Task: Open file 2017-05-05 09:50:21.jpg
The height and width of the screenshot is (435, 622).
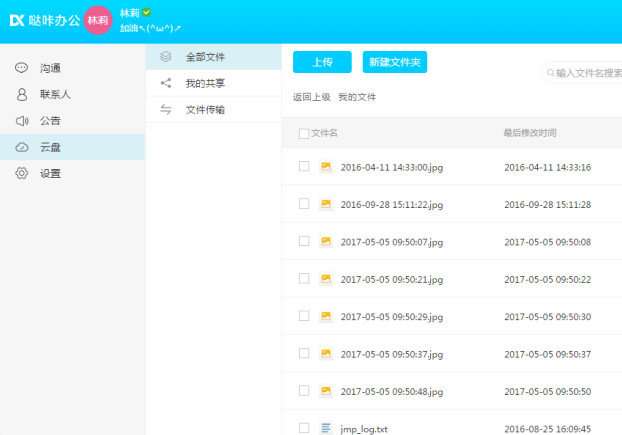Action: click(392, 279)
